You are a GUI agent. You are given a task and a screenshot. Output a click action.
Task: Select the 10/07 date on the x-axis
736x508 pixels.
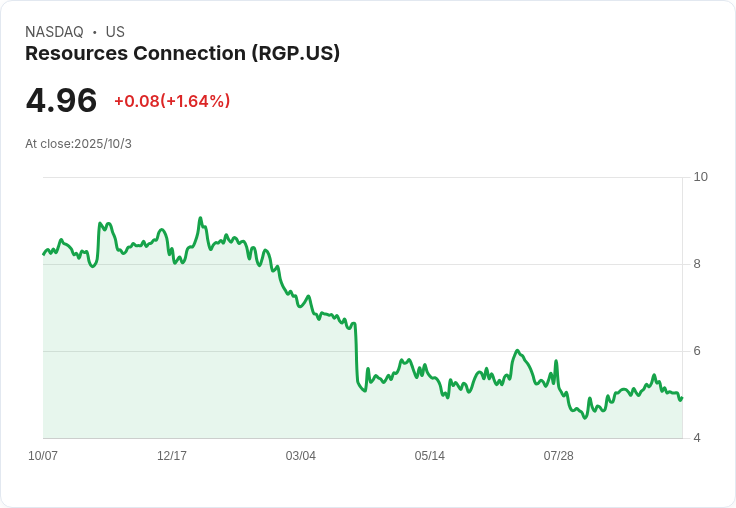coord(43,456)
